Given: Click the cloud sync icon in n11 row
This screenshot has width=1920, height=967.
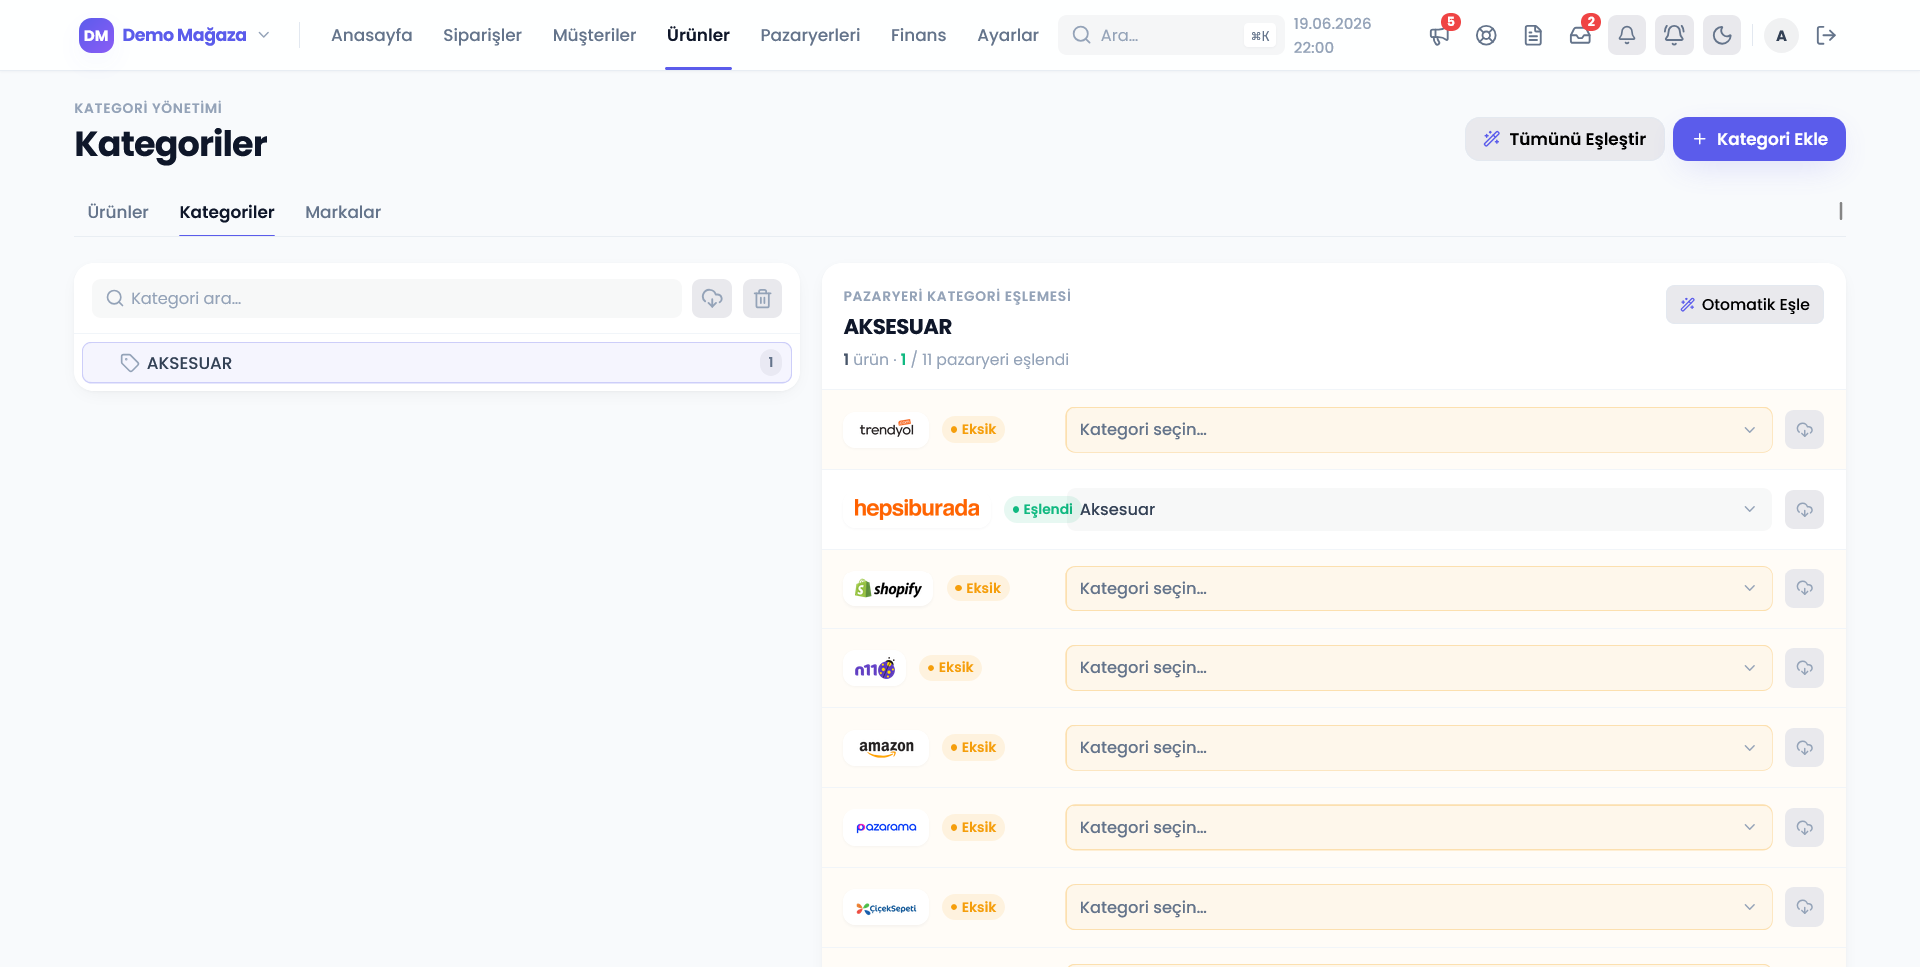Looking at the screenshot, I should (x=1804, y=668).
